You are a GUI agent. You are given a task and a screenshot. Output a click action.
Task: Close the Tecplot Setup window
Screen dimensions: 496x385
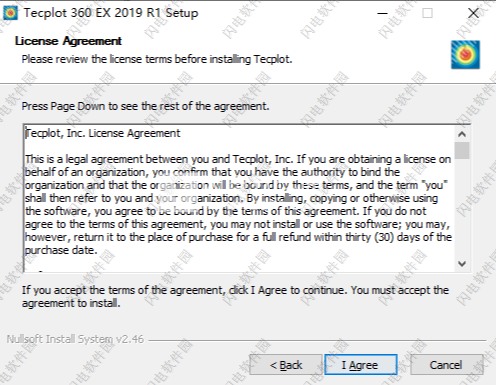473,13
